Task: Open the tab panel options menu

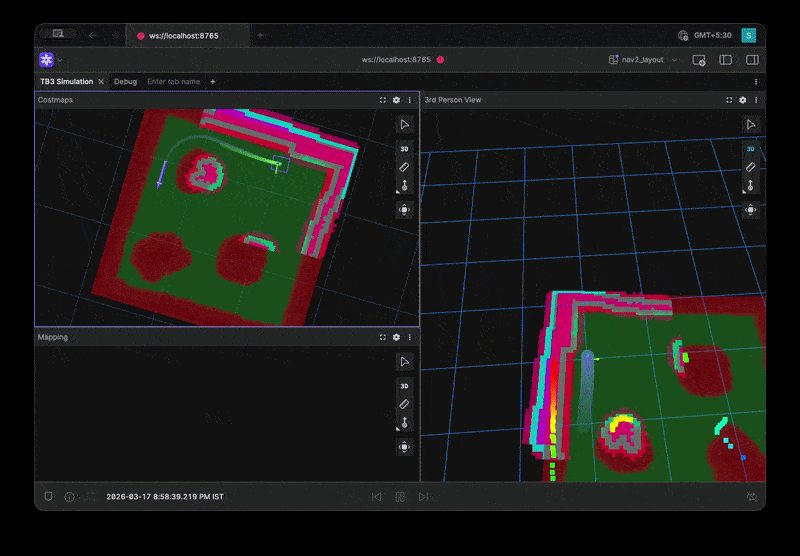Action: click(756, 82)
